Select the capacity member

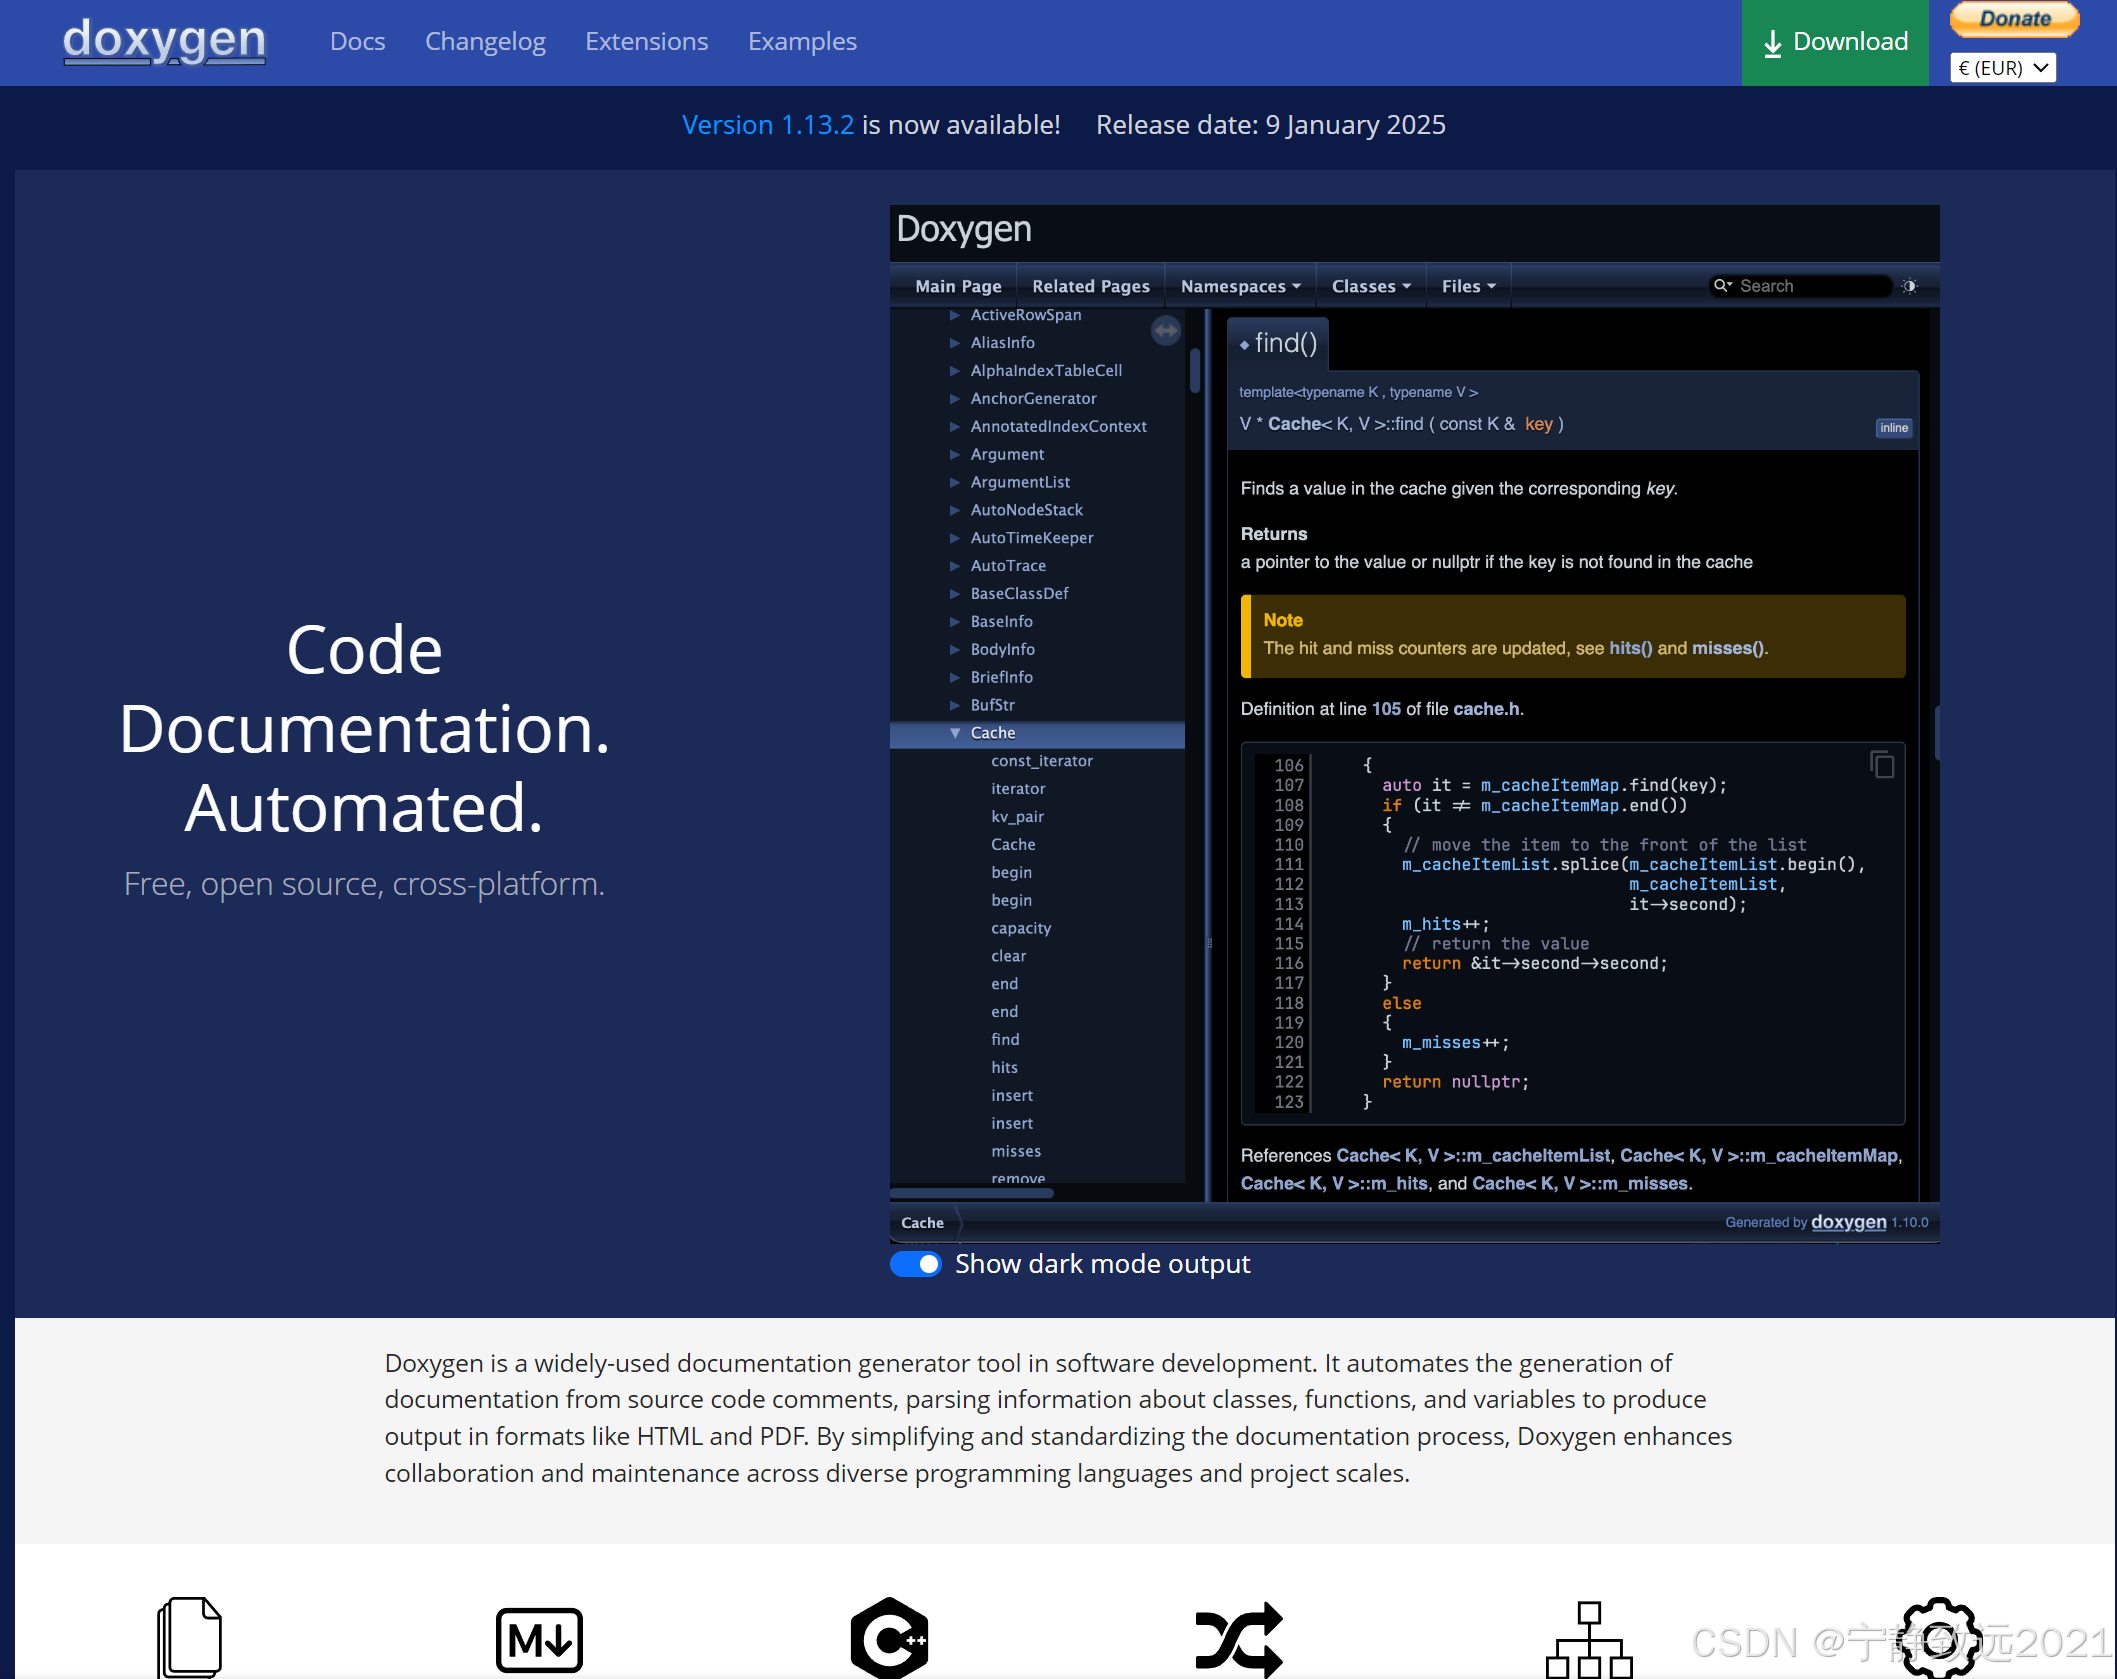click(x=1021, y=928)
